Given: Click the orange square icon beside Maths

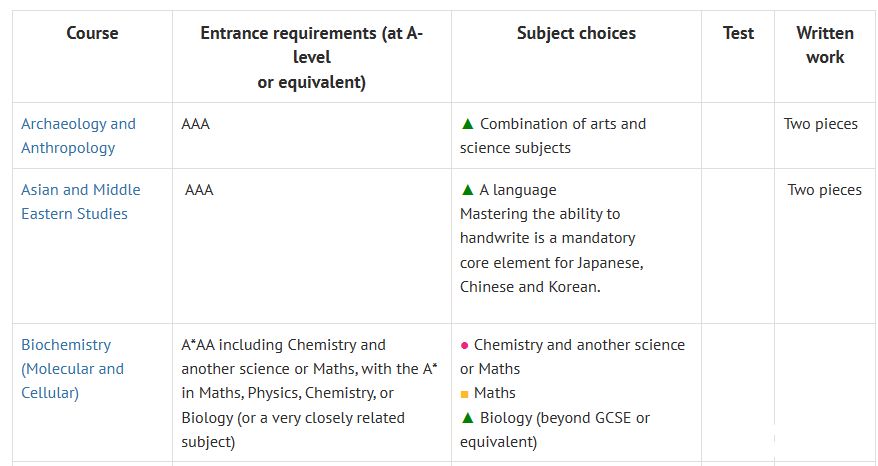Looking at the screenshot, I should click(464, 394).
